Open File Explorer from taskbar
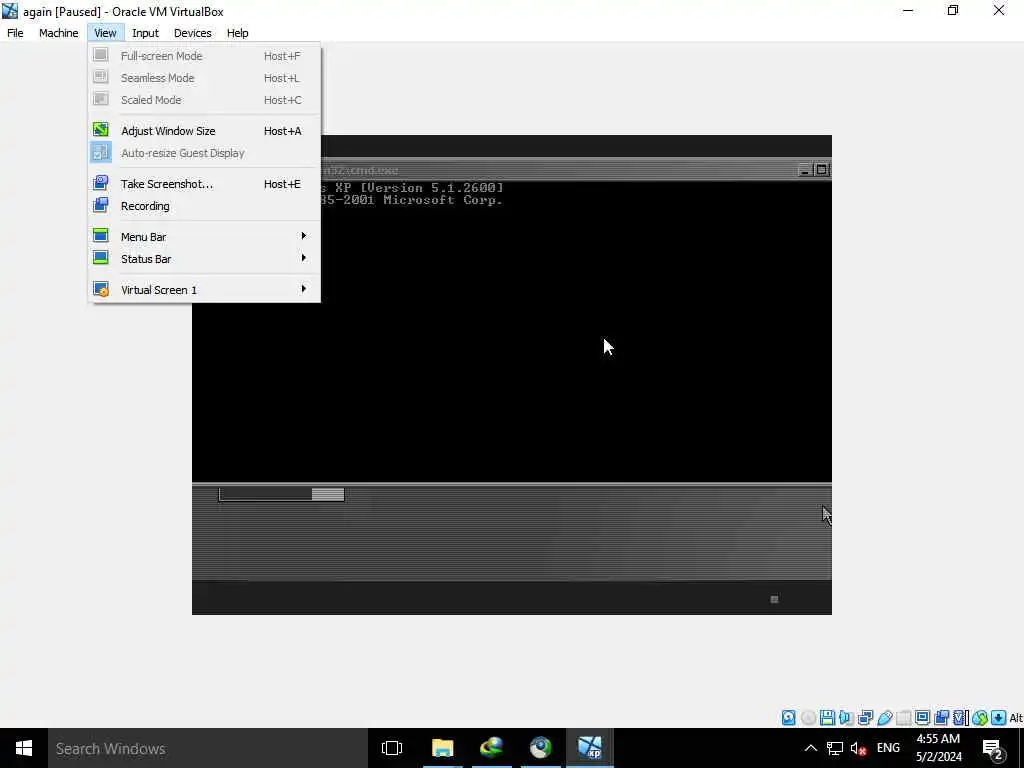Screen dimensions: 1024x768 click(x=442, y=748)
